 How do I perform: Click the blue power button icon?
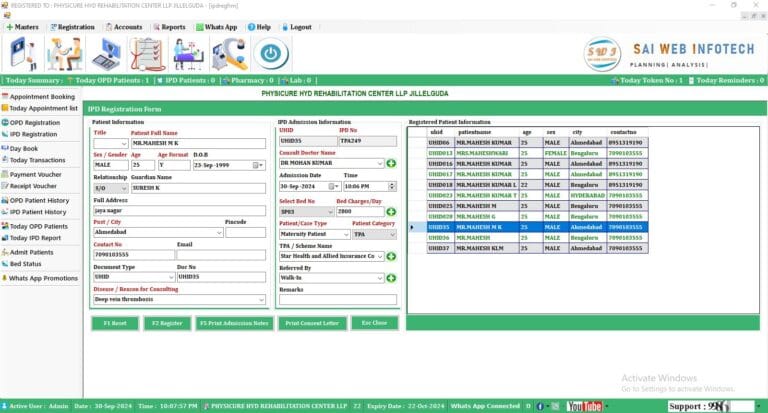tap(271, 54)
